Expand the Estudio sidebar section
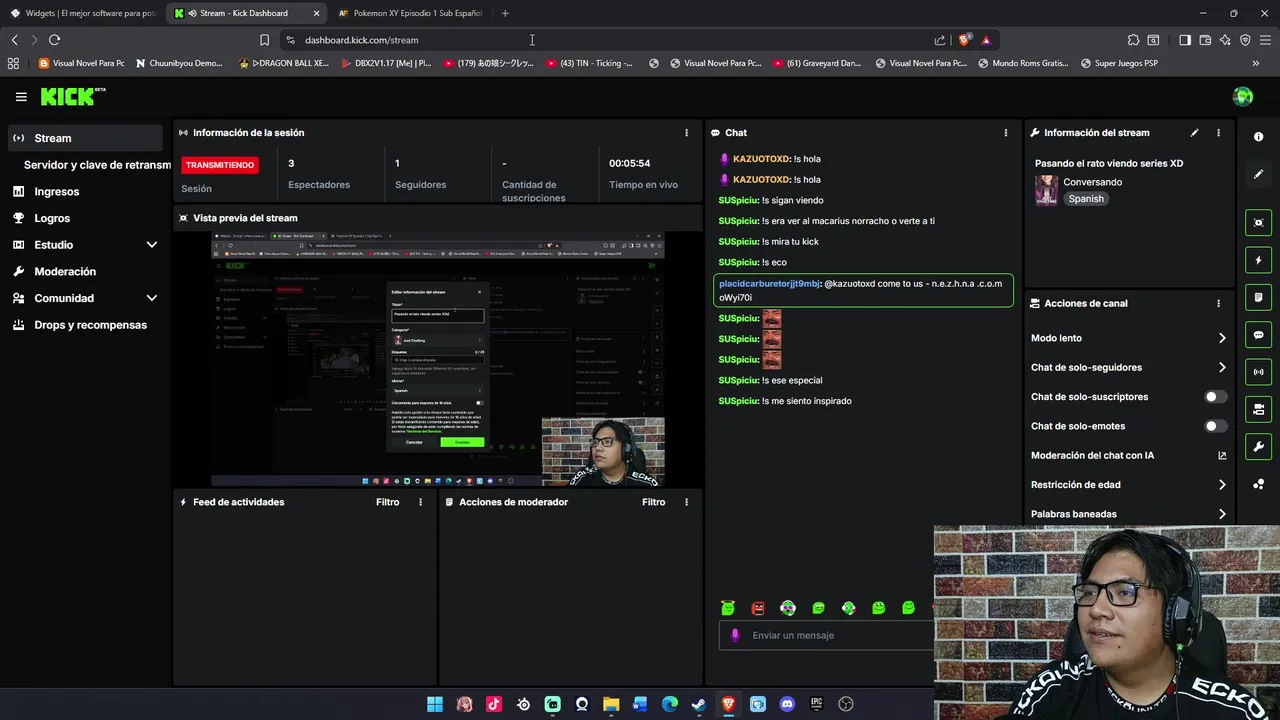 tap(152, 245)
